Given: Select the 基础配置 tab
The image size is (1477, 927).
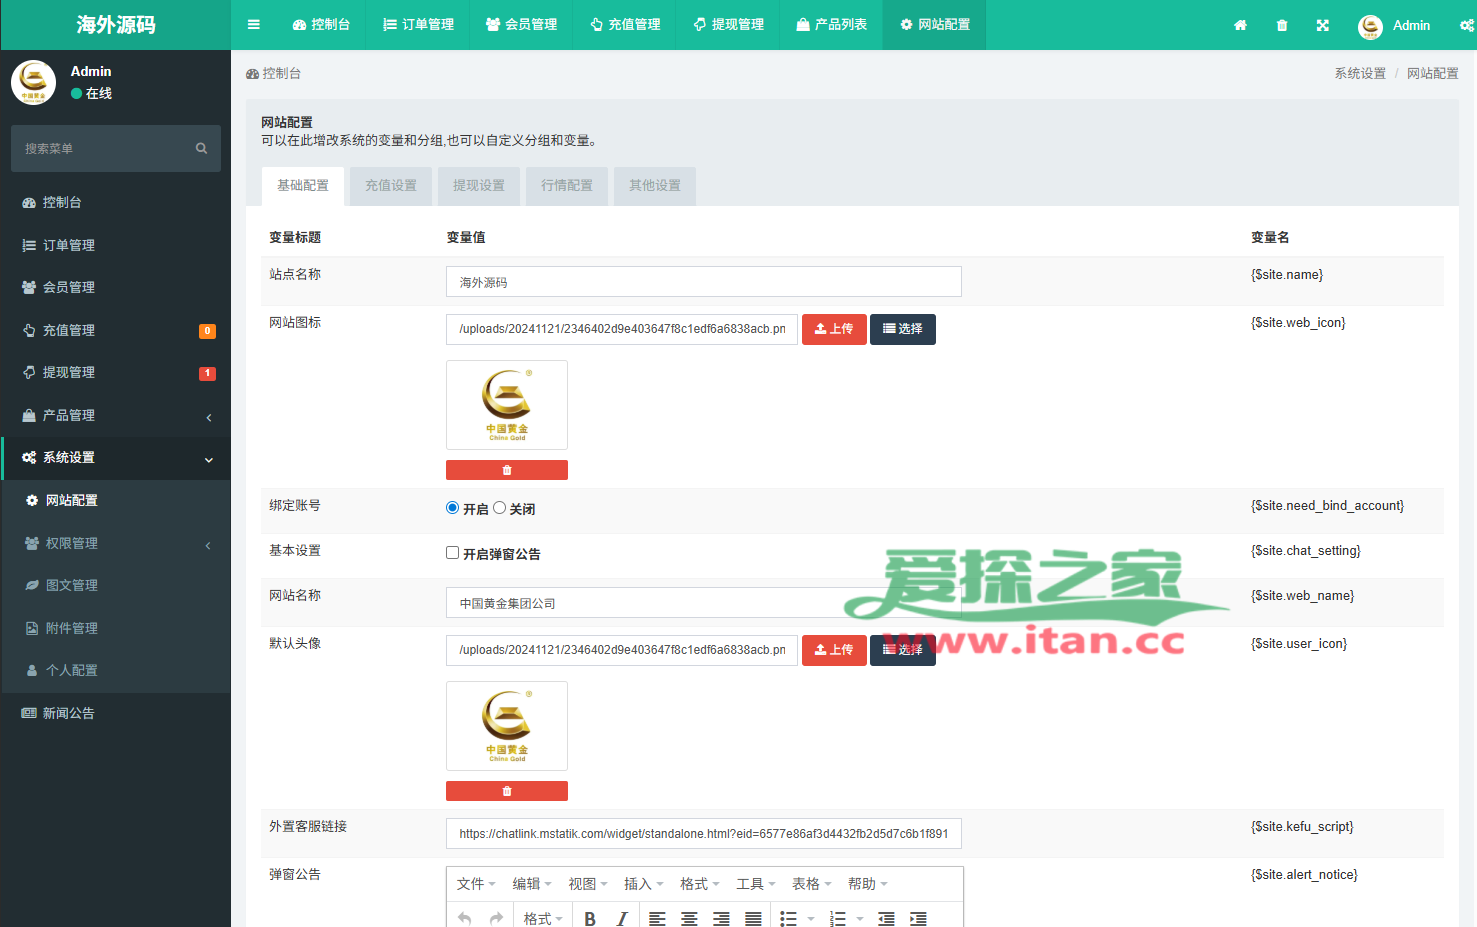Looking at the screenshot, I should [303, 186].
